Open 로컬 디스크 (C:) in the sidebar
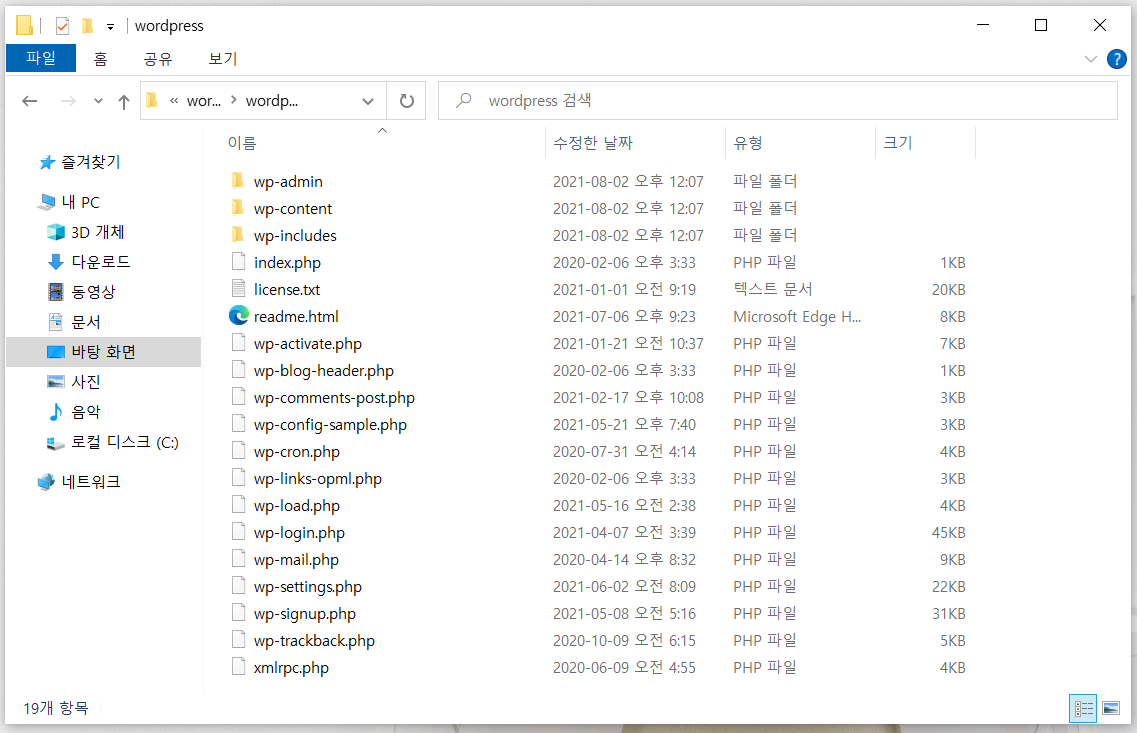The width and height of the screenshot is (1137, 733). (x=125, y=442)
